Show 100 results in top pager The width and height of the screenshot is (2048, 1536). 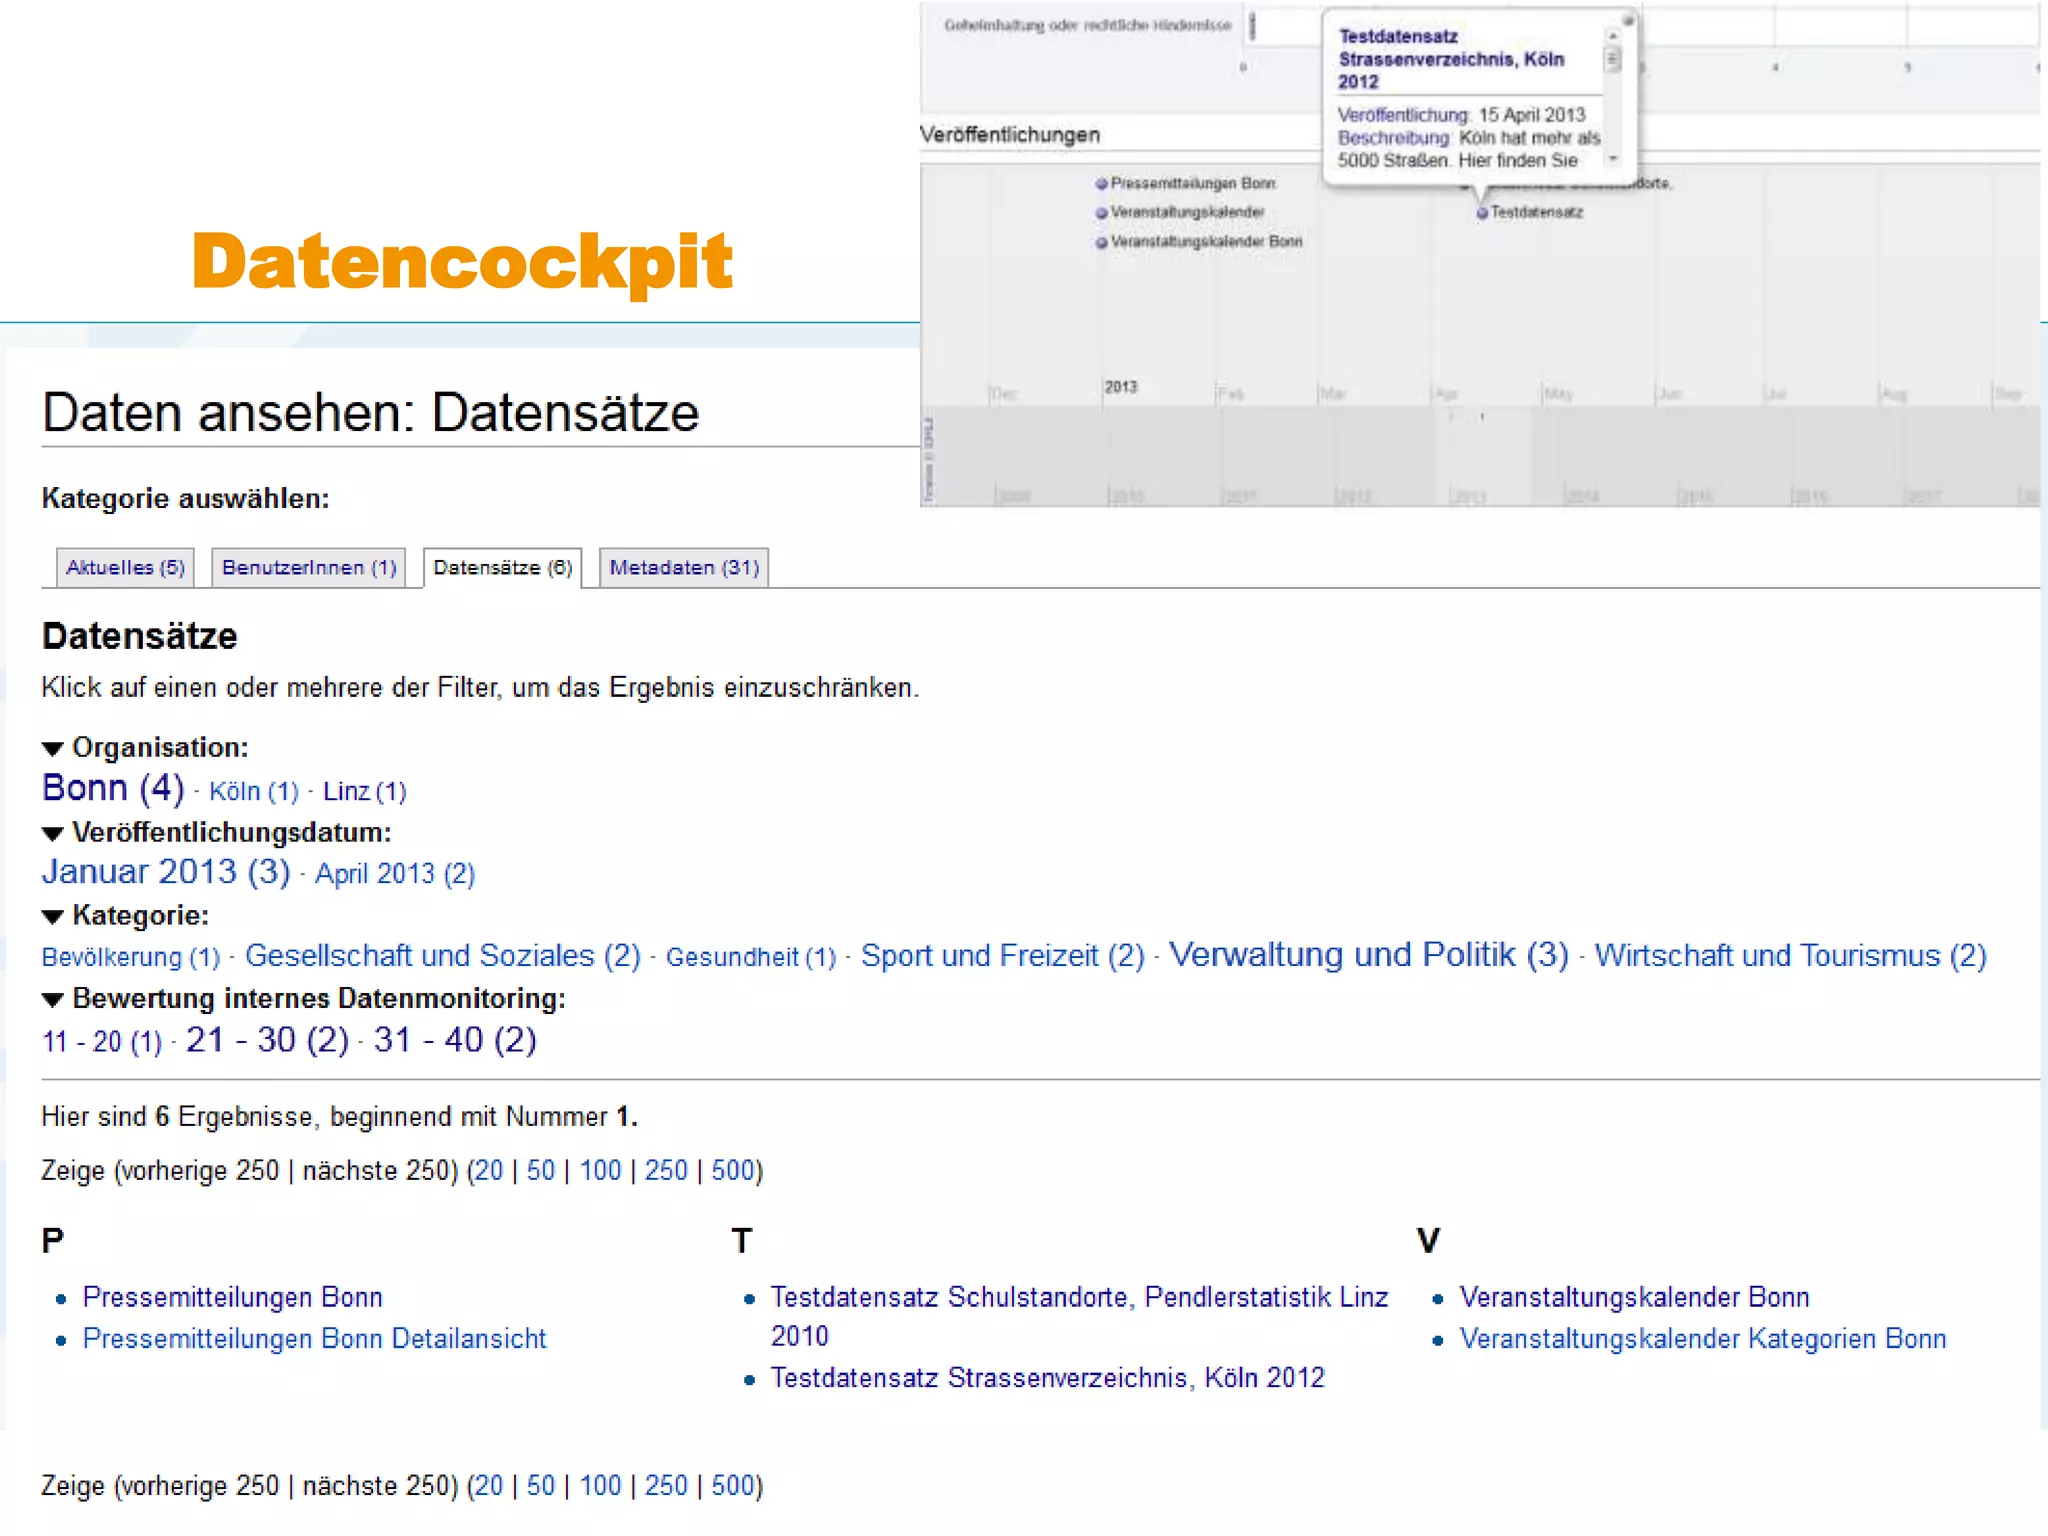pos(600,1171)
